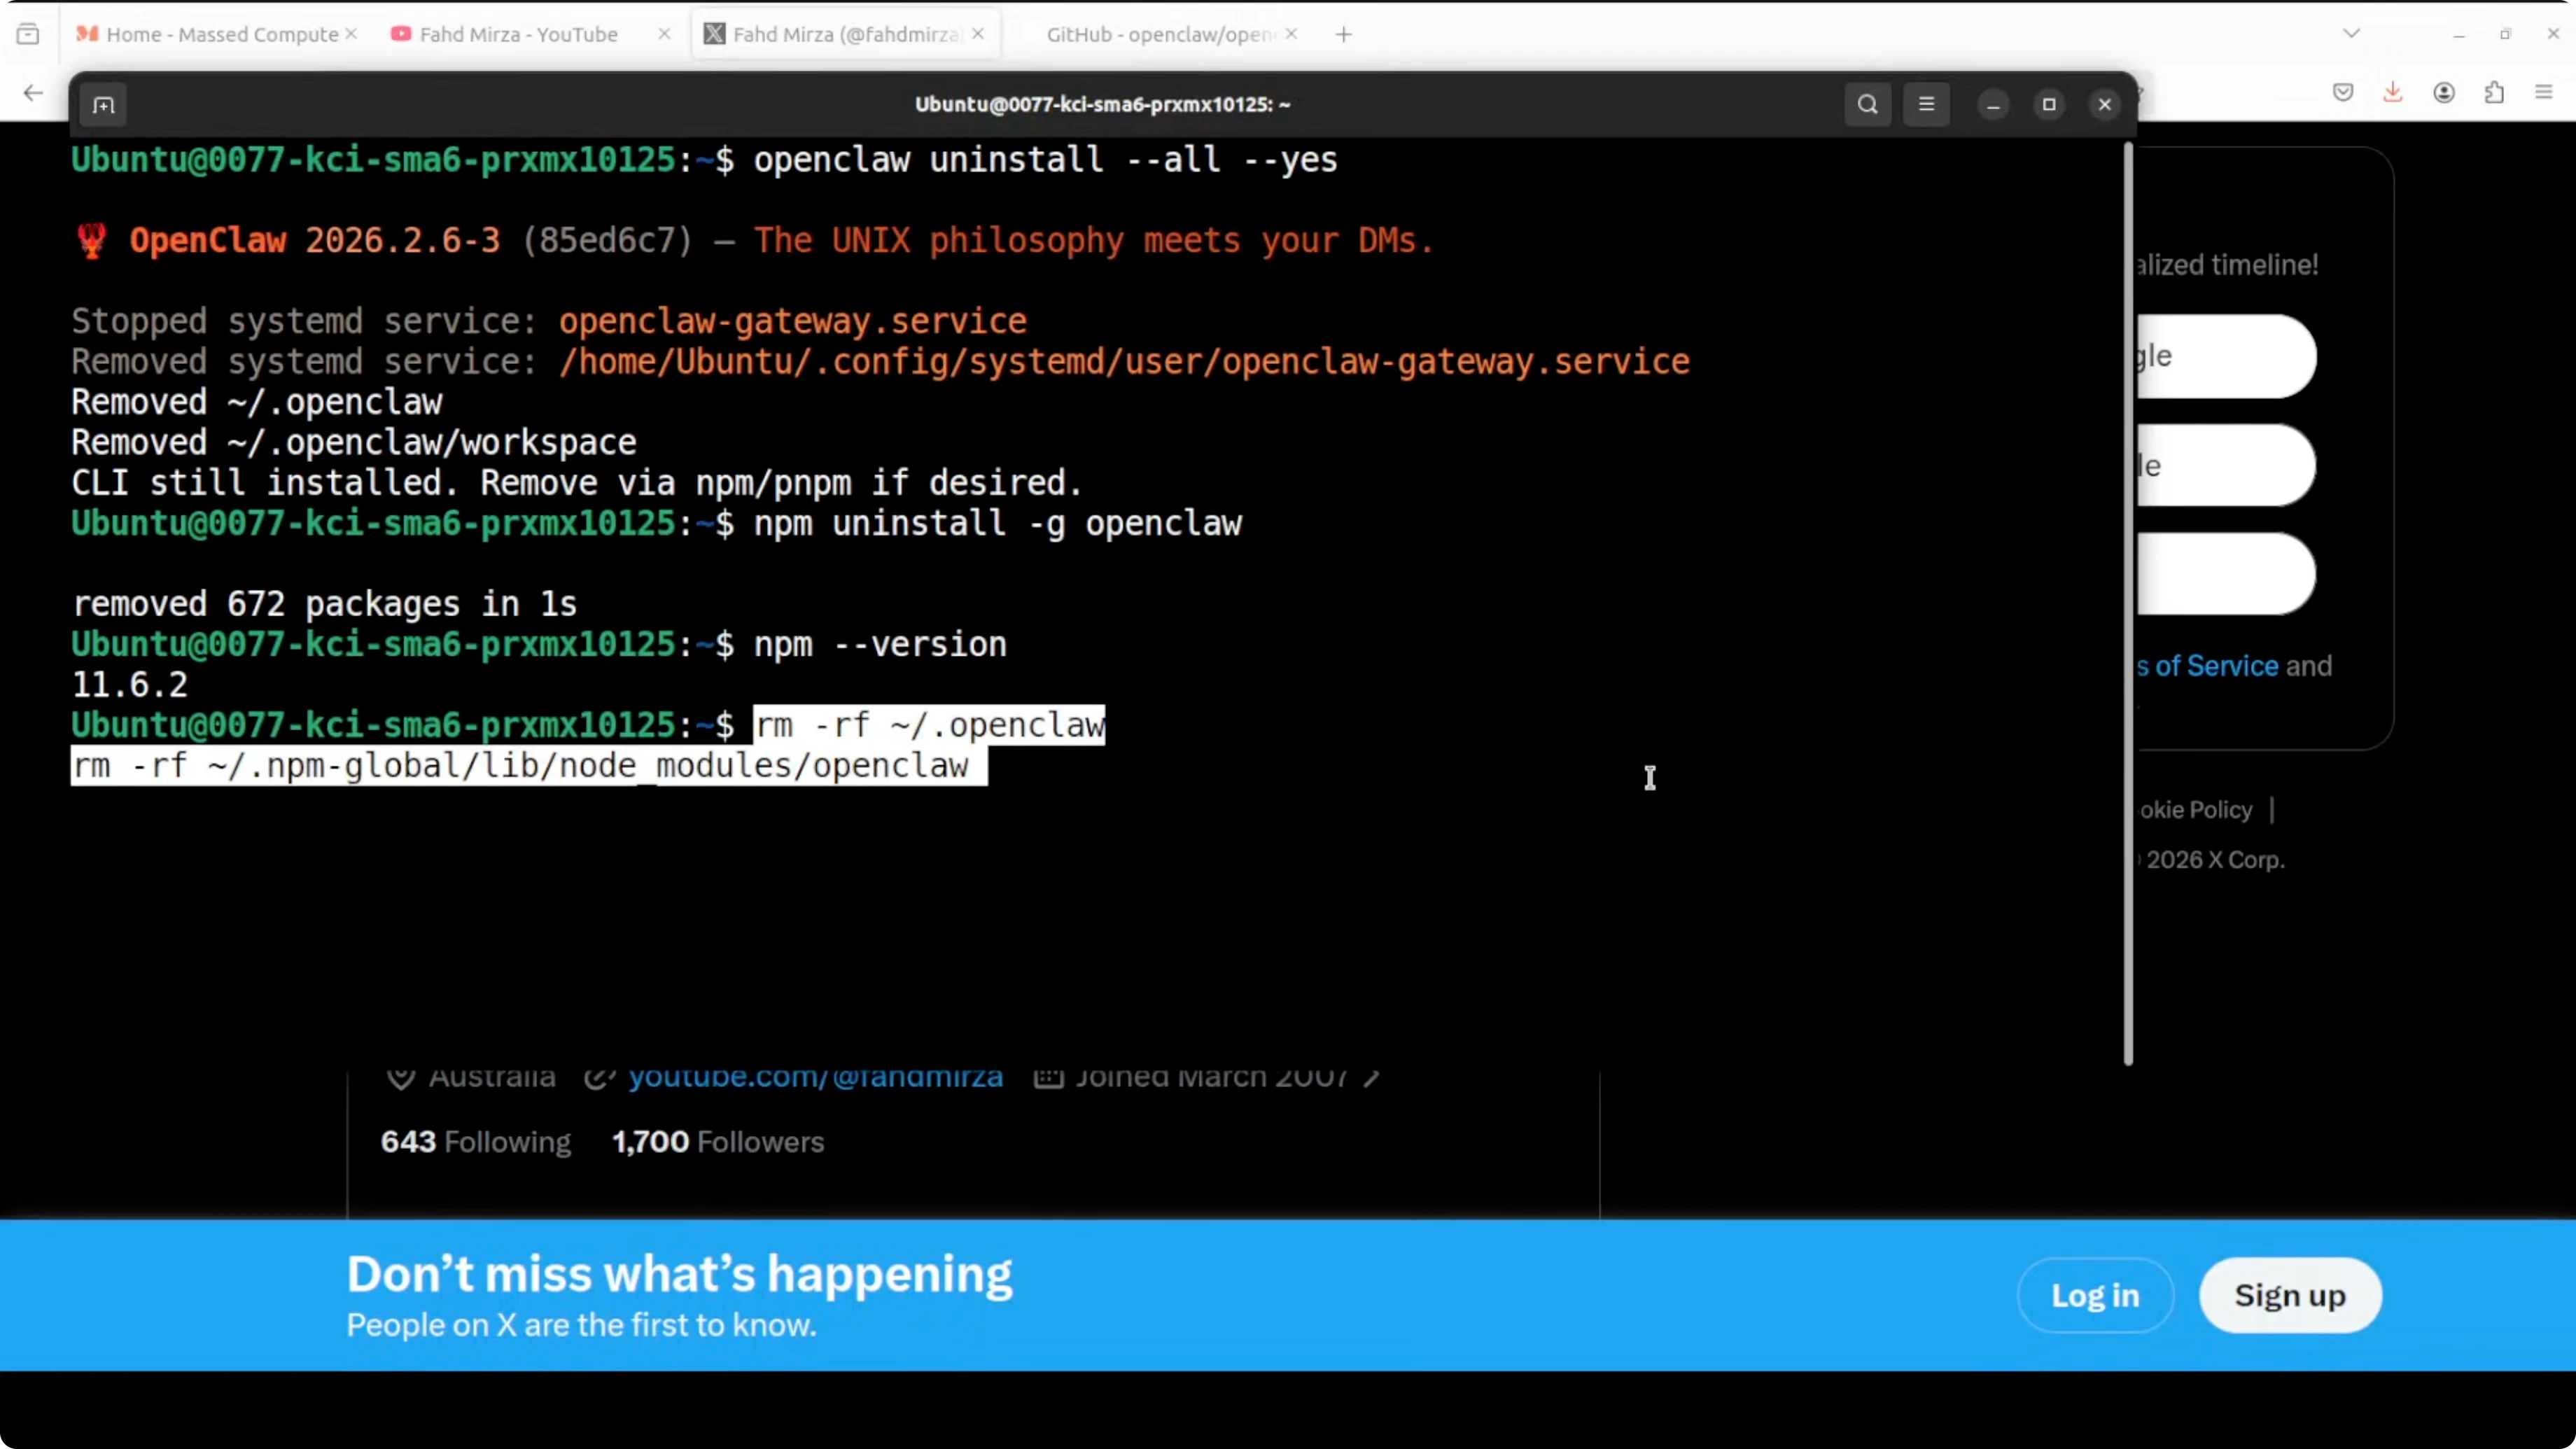Click the new terminal tab icon
2576x1449 pixels.
pyautogui.click(x=104, y=105)
